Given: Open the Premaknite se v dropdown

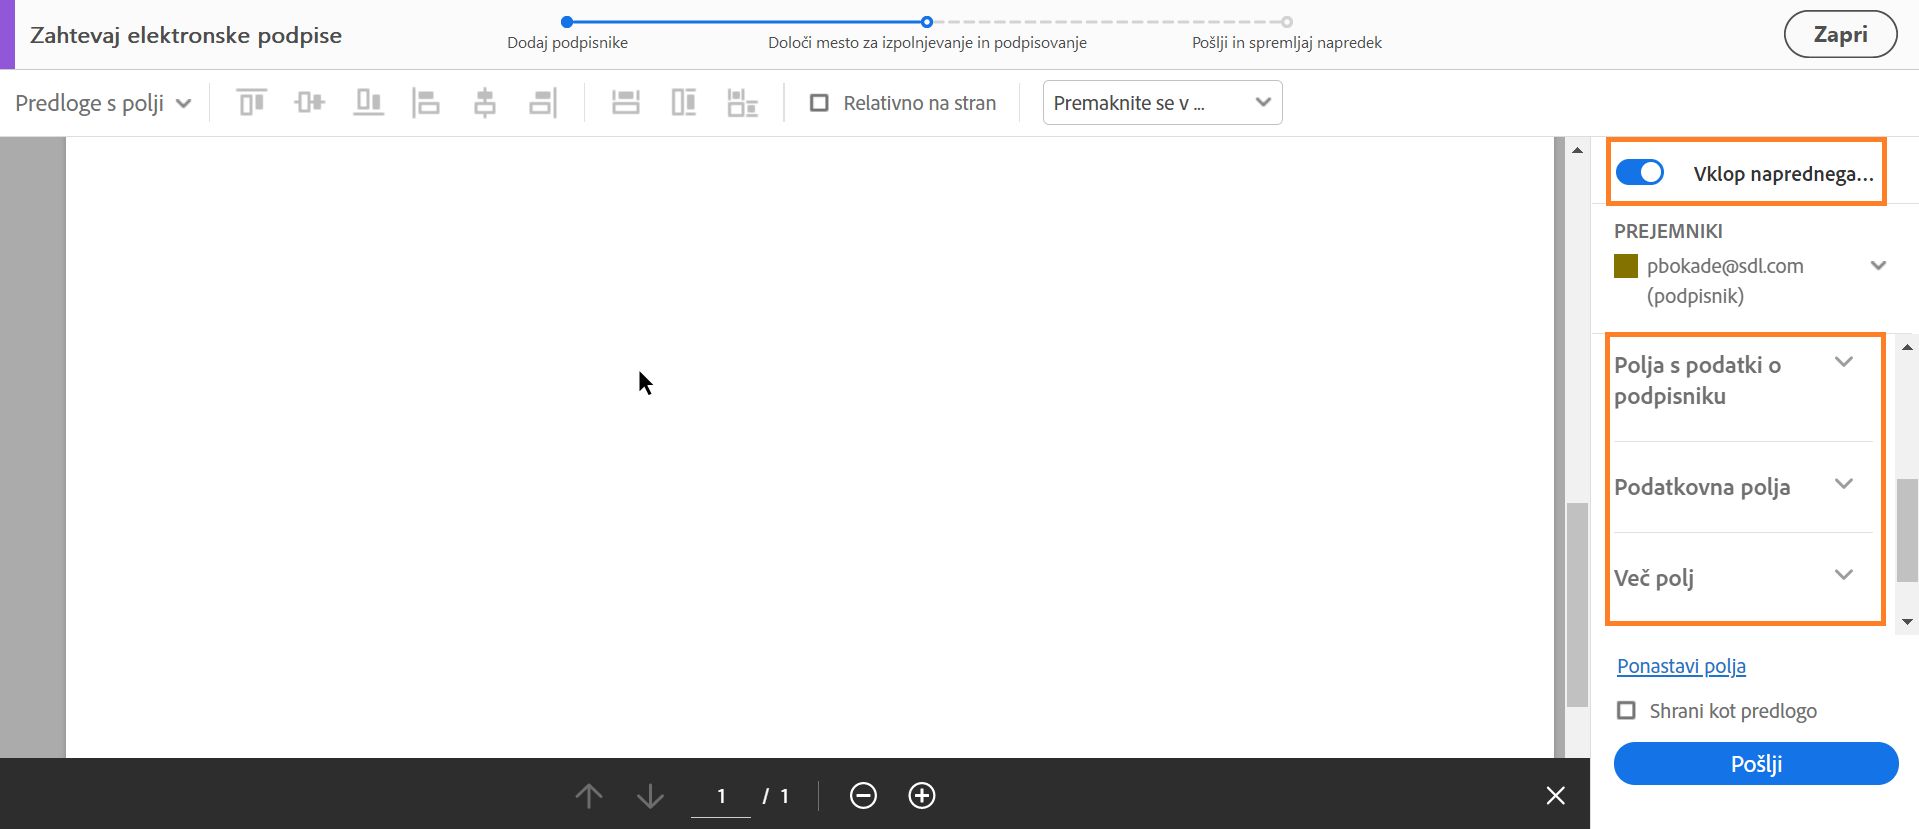Looking at the screenshot, I should 1162,103.
